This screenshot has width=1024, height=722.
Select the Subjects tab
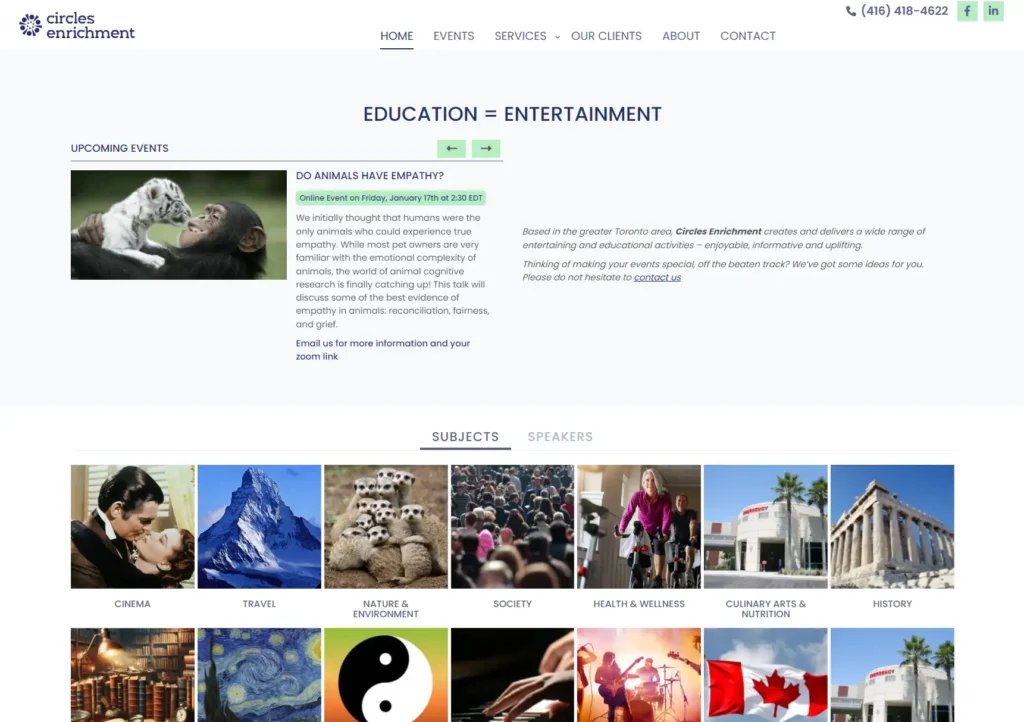(x=465, y=437)
